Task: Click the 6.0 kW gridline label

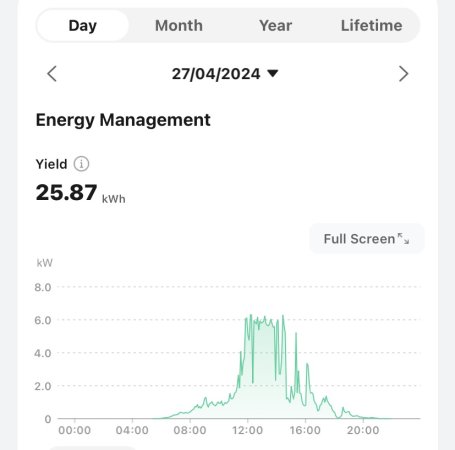Action: click(x=43, y=320)
